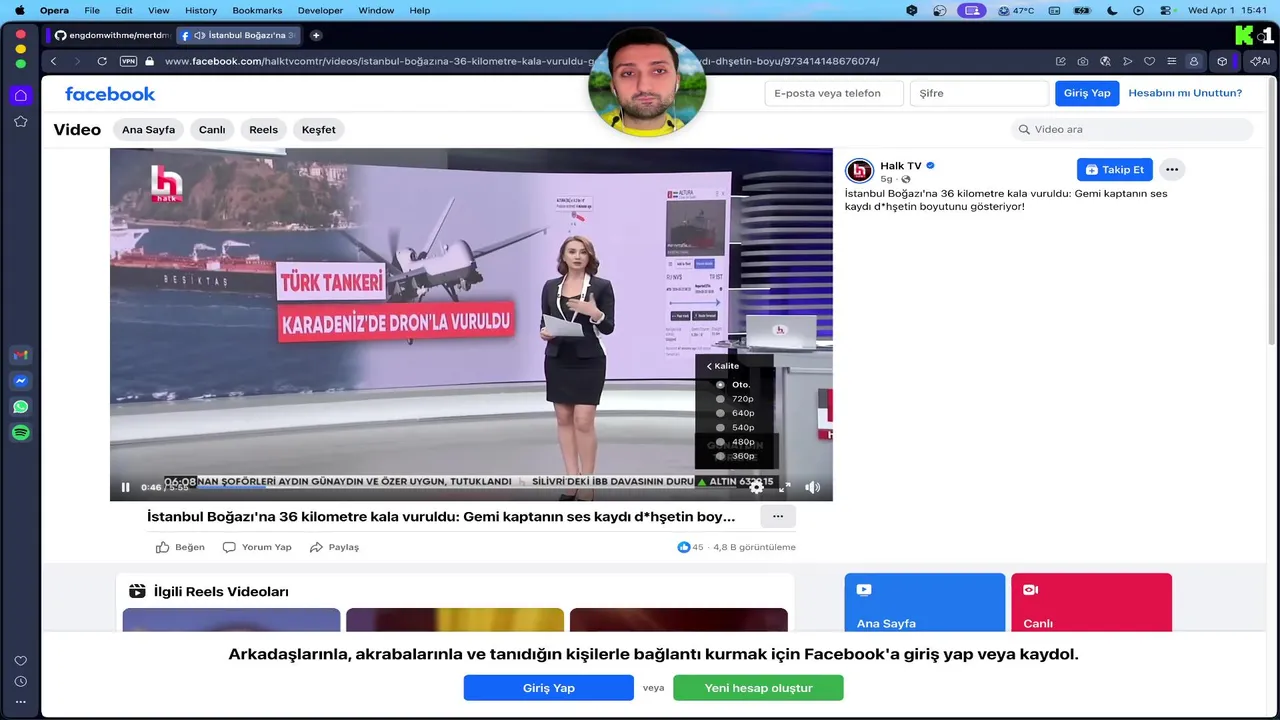Select 640p quality
Image resolution: width=1280 pixels, height=720 pixels.
[x=734, y=413]
